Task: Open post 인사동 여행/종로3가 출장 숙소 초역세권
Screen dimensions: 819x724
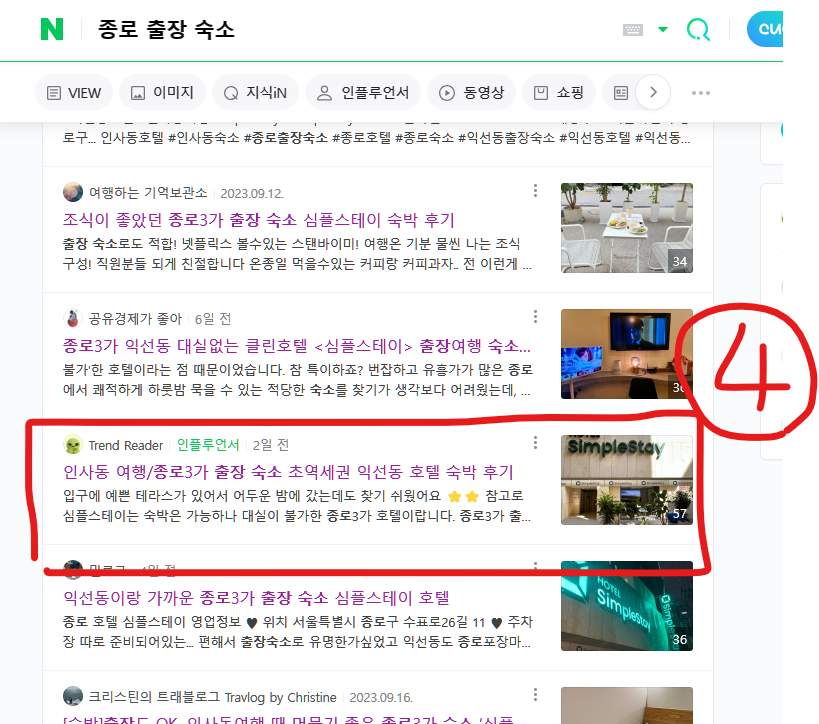Action: click(x=288, y=472)
